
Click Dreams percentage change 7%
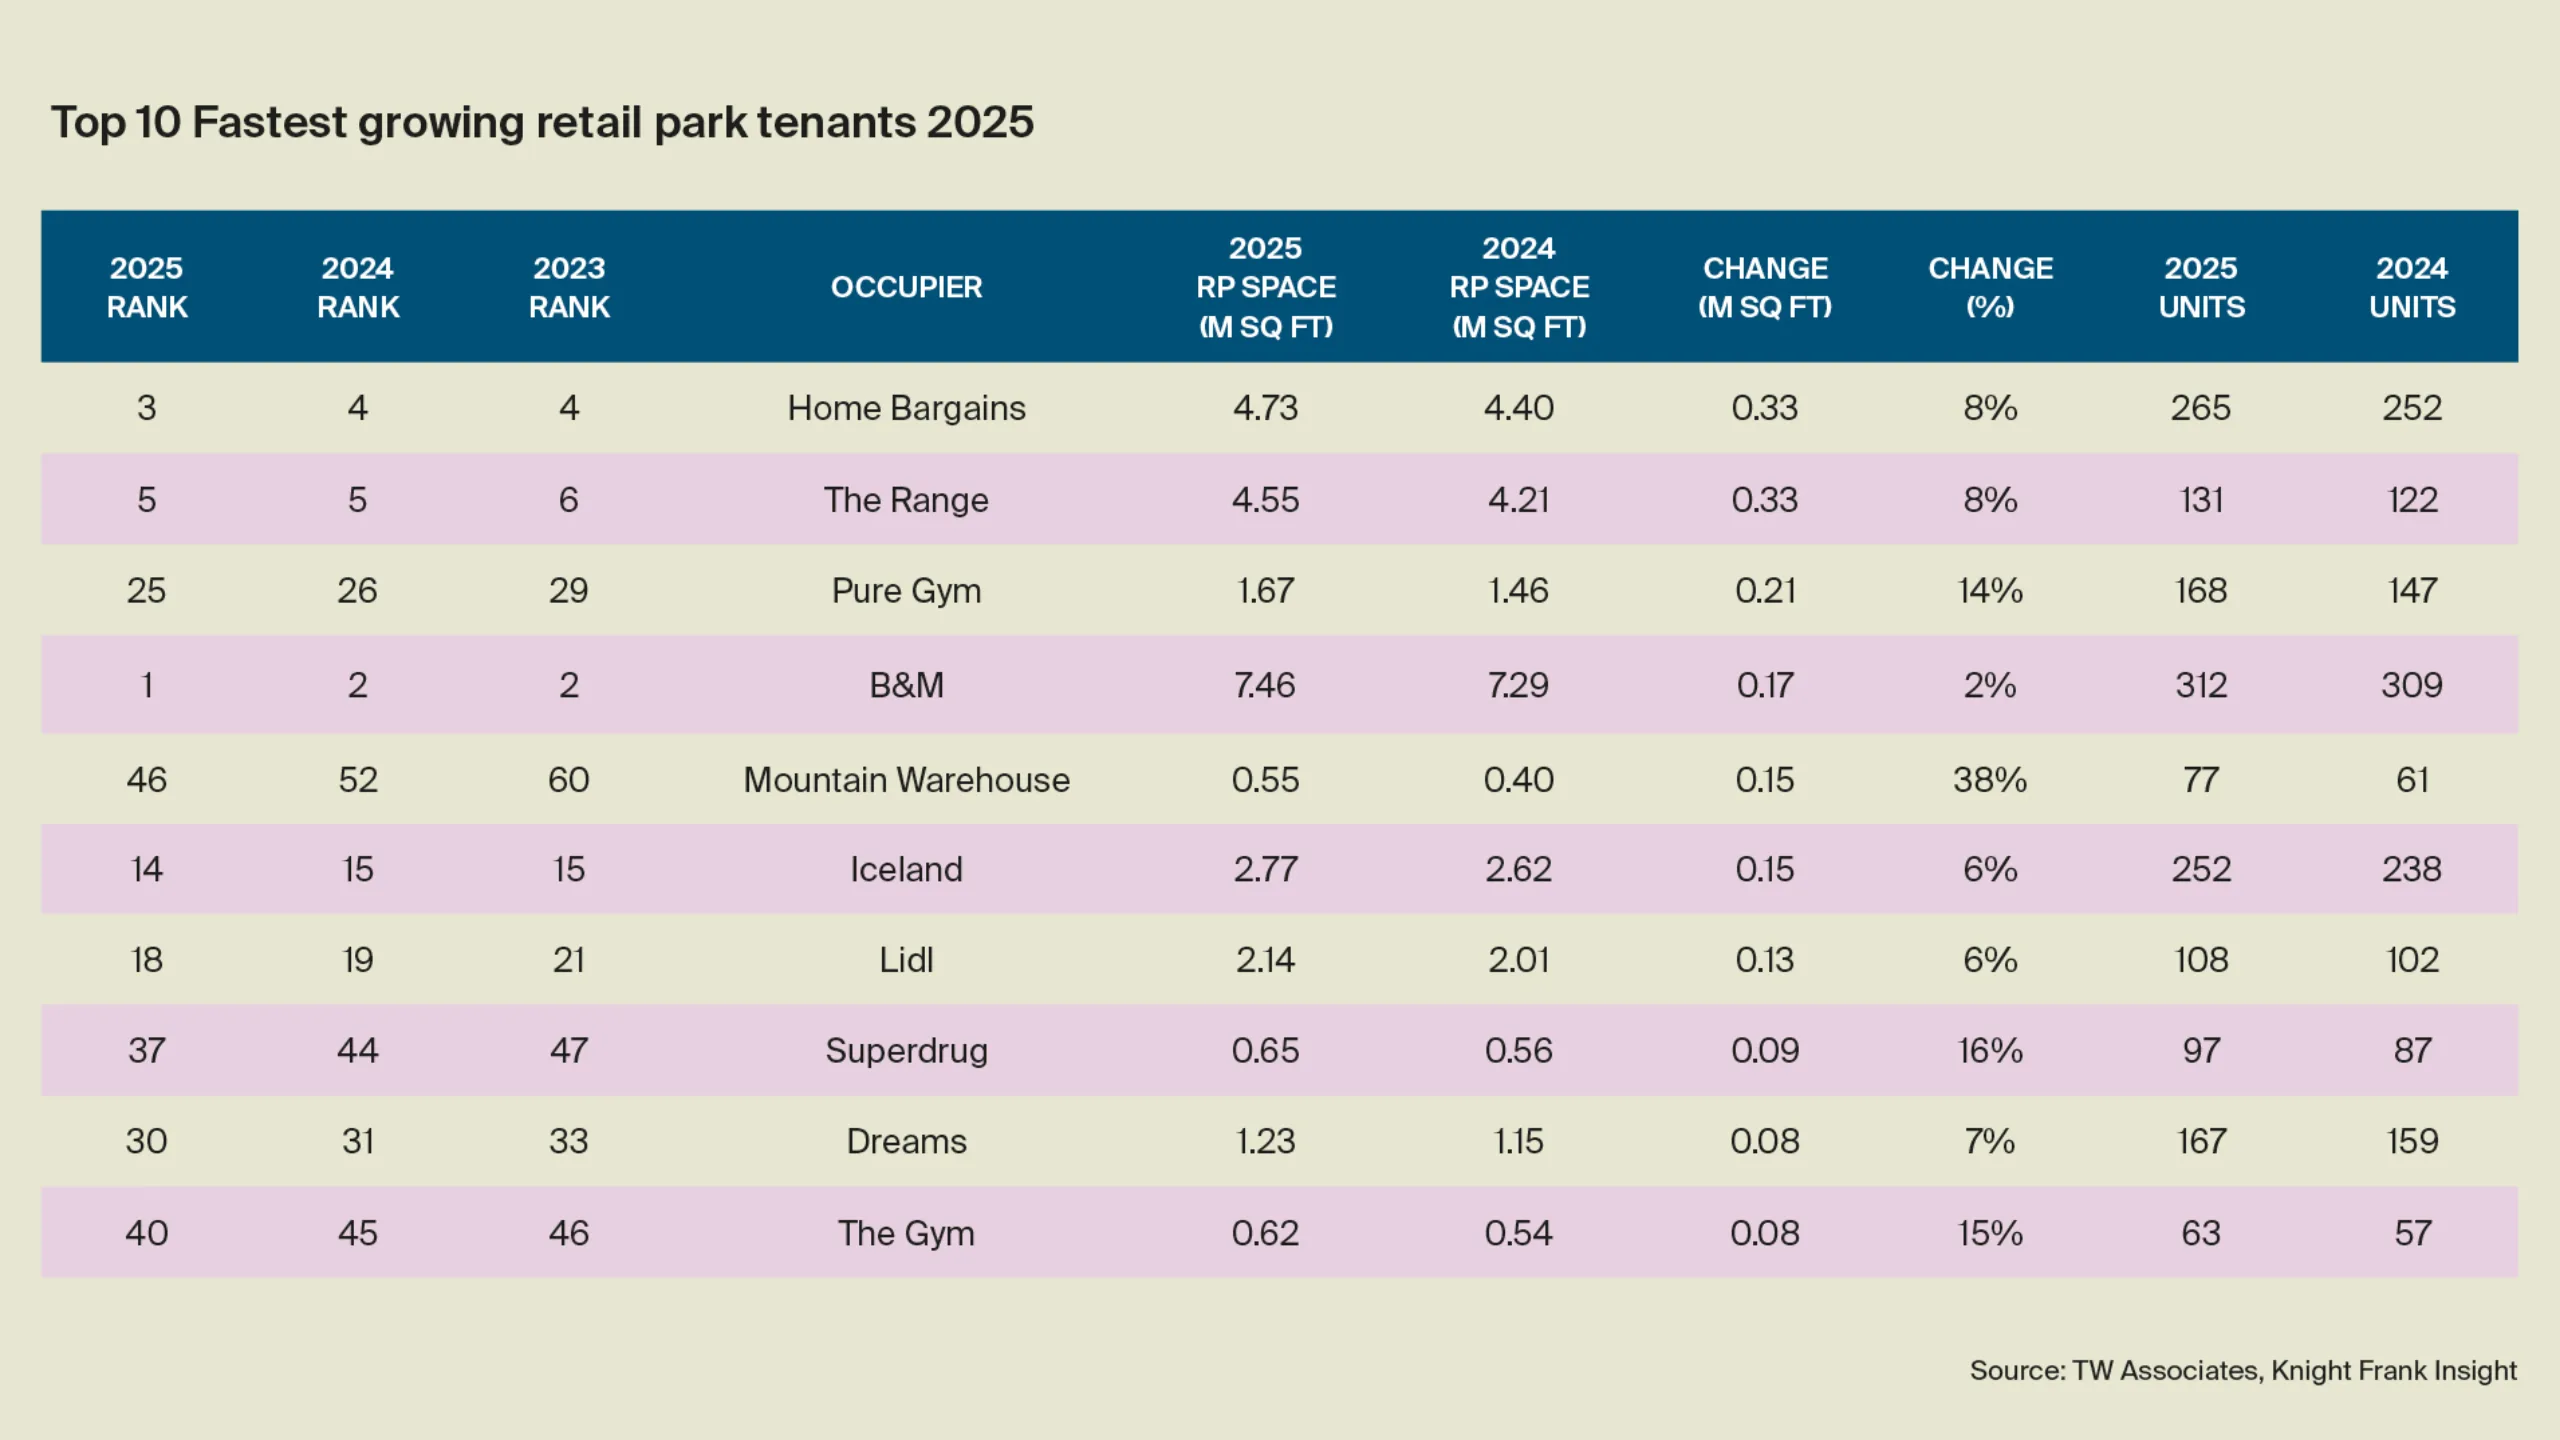coord(1990,1141)
